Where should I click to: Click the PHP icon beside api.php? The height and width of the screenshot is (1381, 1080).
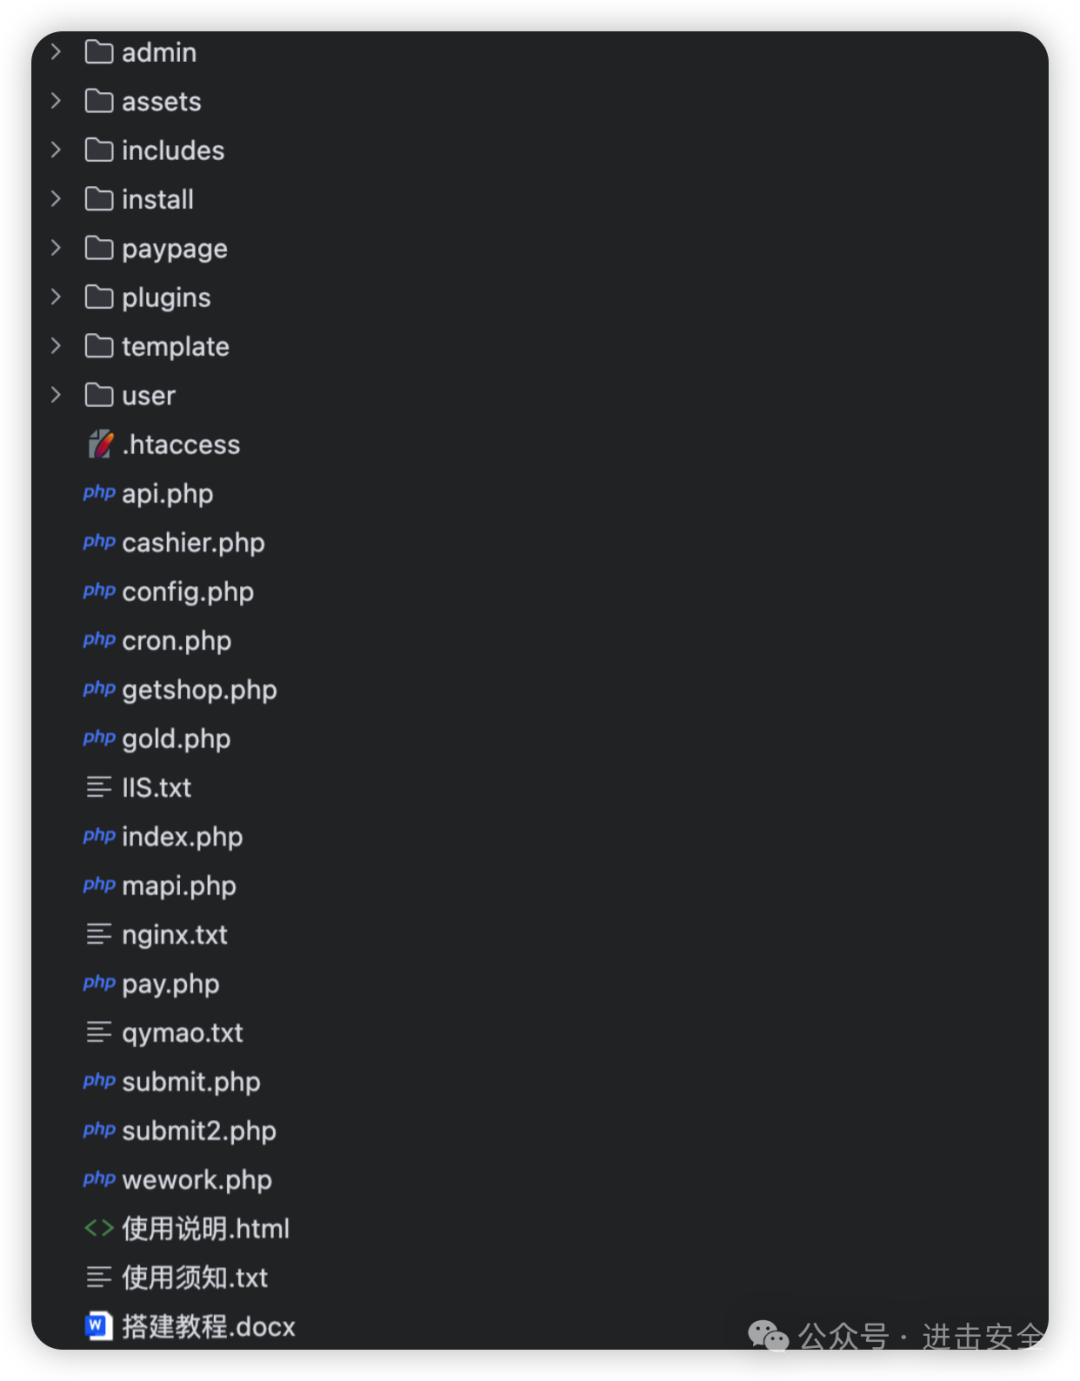pyautogui.click(x=99, y=493)
